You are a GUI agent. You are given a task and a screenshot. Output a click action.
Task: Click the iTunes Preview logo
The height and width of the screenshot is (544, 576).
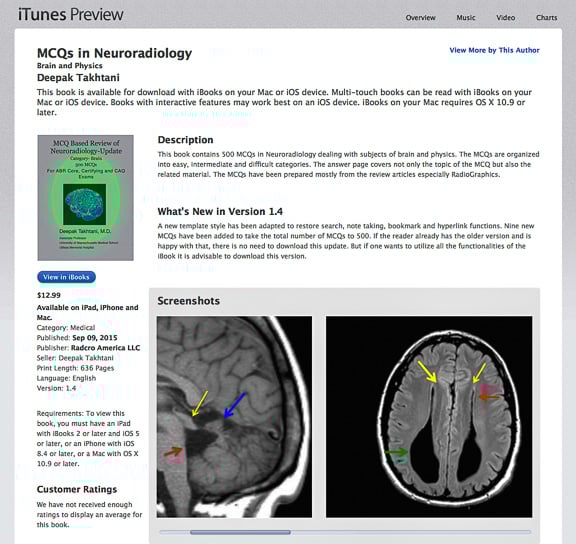71,14
